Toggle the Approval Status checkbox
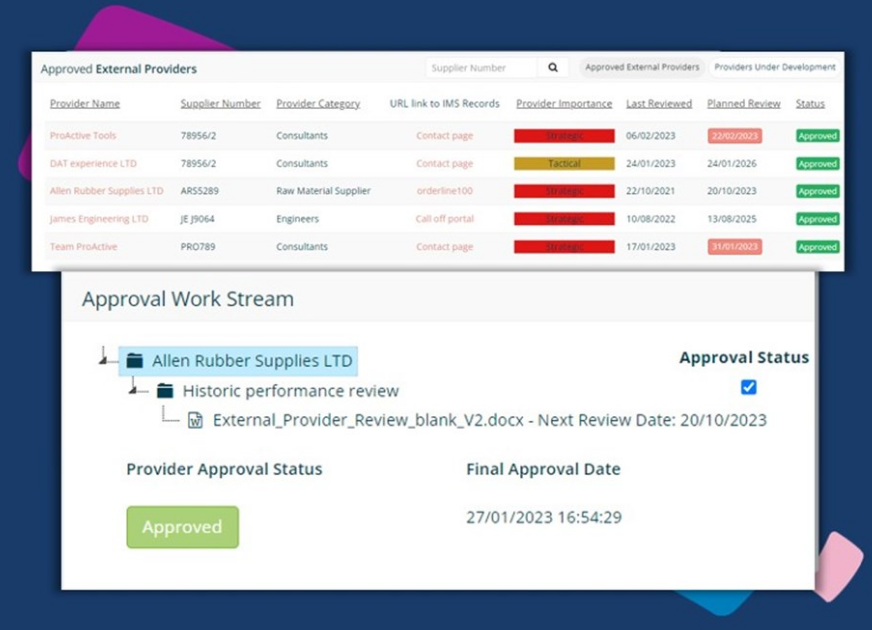 [748, 387]
